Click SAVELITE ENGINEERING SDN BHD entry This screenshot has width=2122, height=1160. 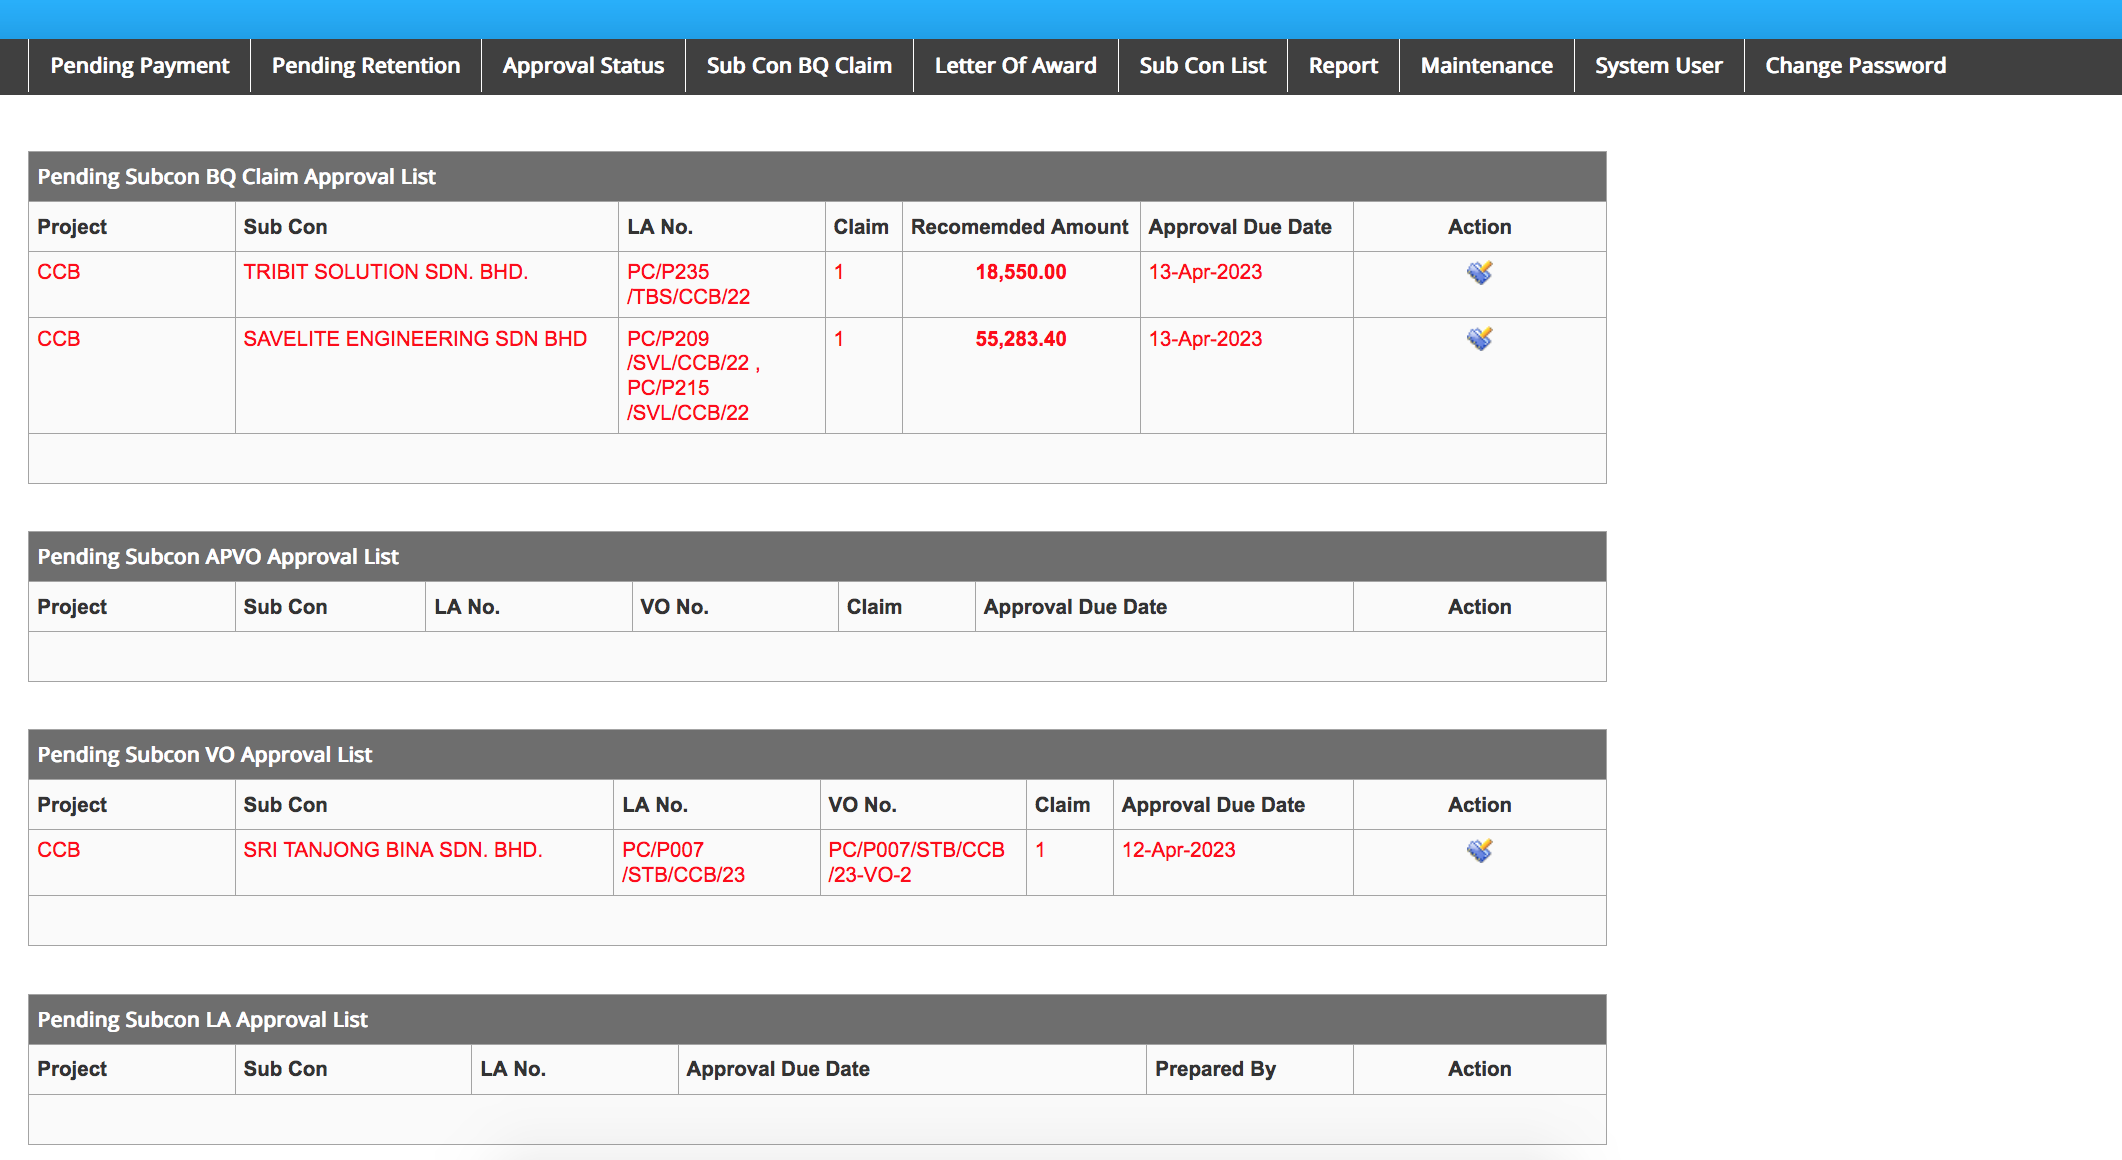(415, 339)
